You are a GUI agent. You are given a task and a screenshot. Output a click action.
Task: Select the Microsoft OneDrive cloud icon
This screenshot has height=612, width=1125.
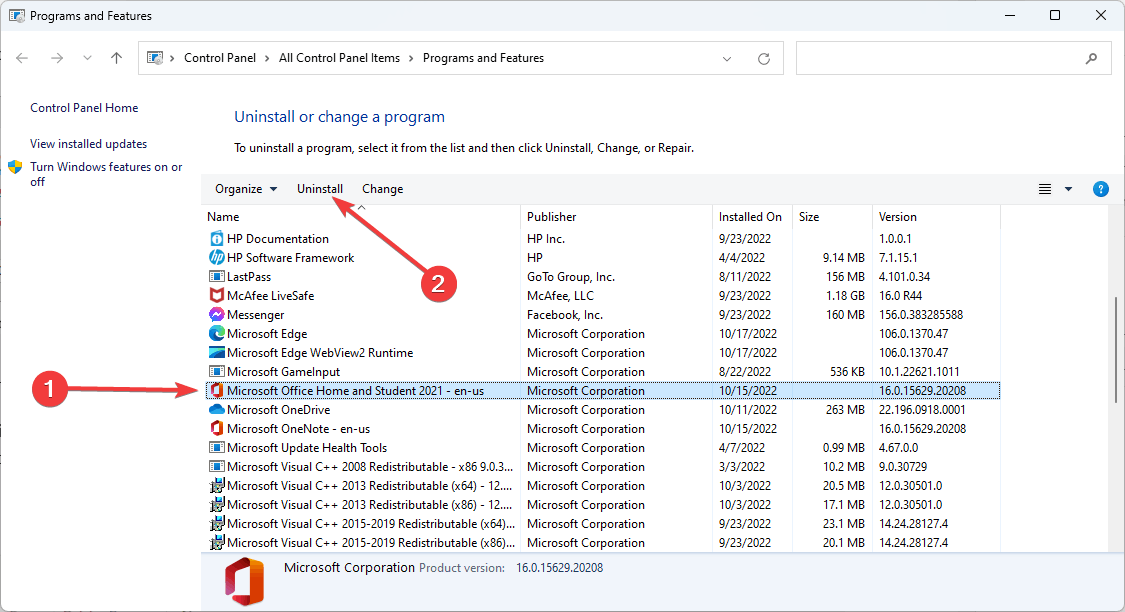(216, 410)
